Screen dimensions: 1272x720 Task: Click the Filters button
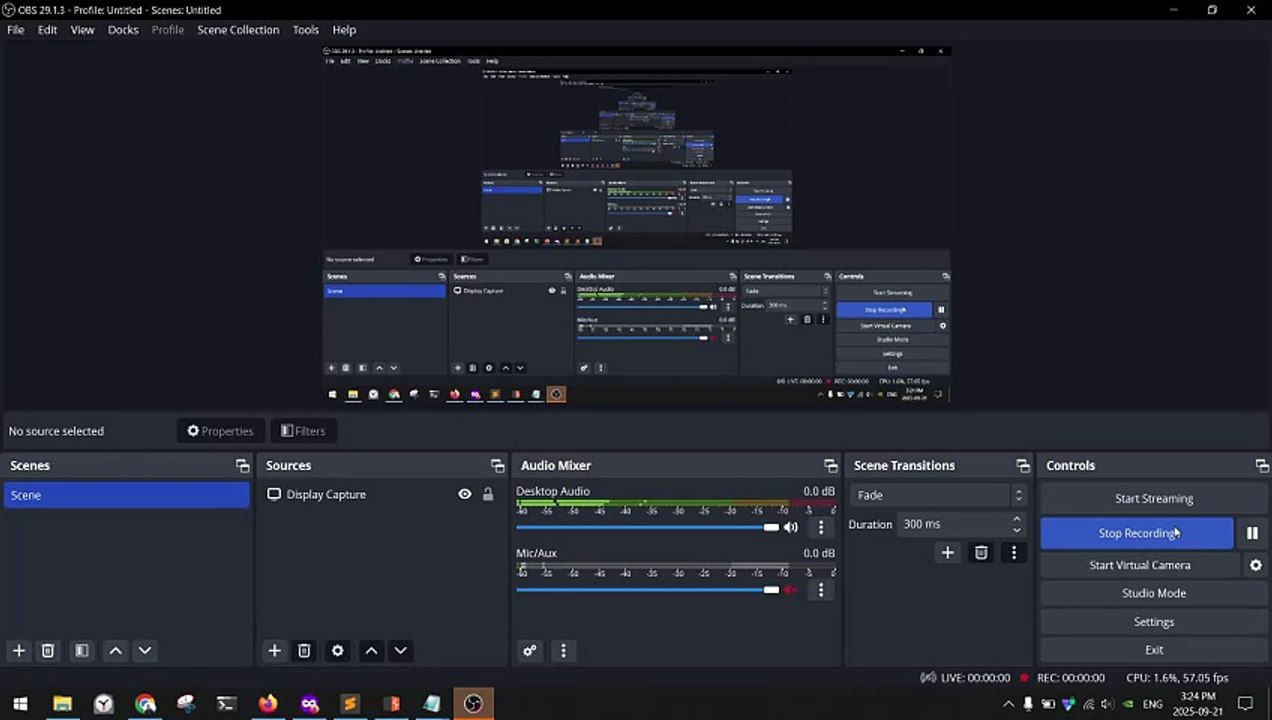303,431
